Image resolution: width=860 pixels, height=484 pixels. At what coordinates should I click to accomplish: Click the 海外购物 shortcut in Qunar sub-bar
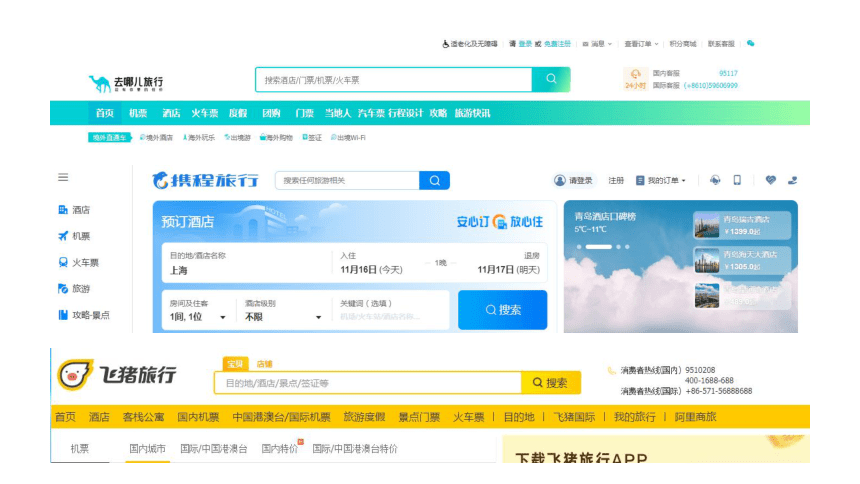pyautogui.click(x=276, y=138)
